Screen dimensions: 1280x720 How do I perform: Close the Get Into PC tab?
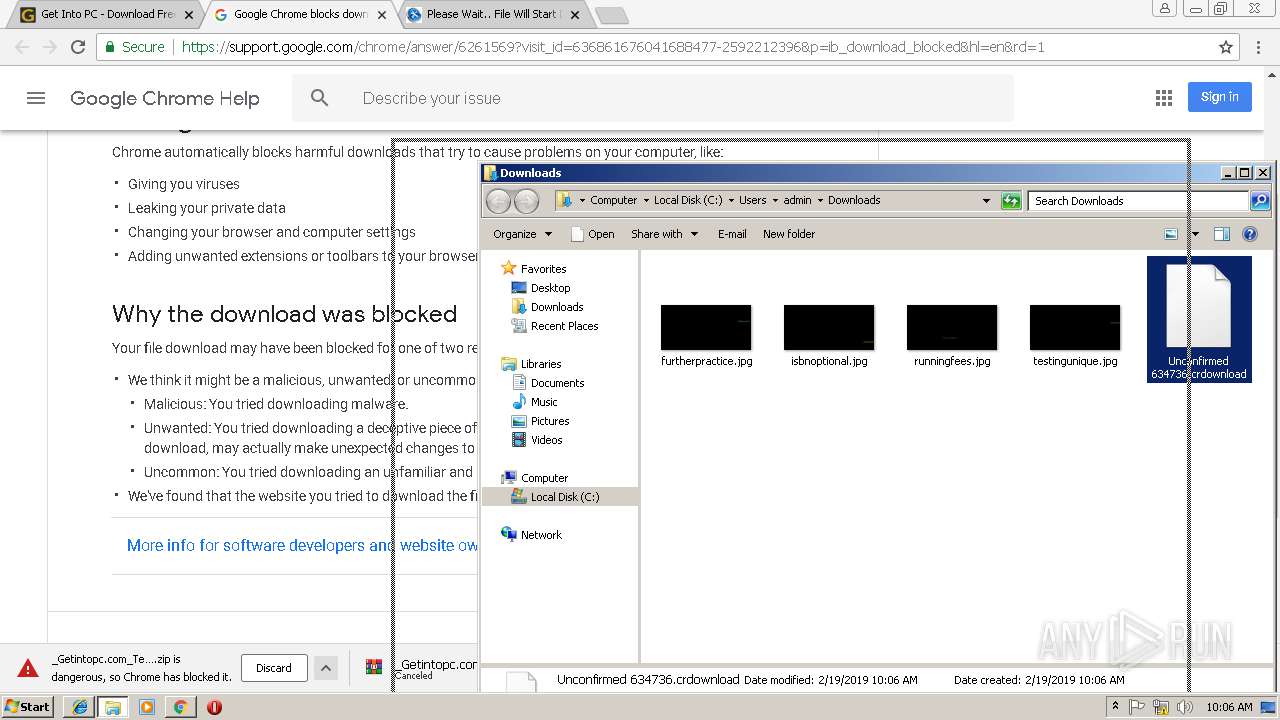click(189, 15)
